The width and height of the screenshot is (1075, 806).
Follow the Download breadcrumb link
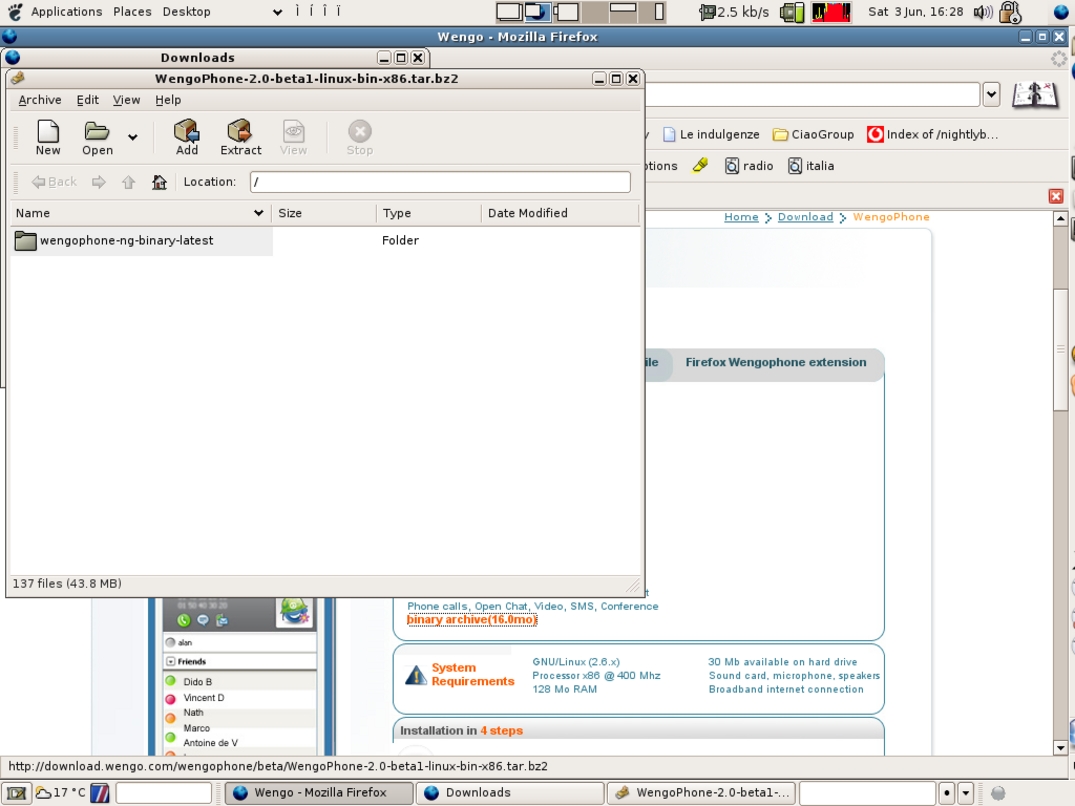(x=805, y=217)
